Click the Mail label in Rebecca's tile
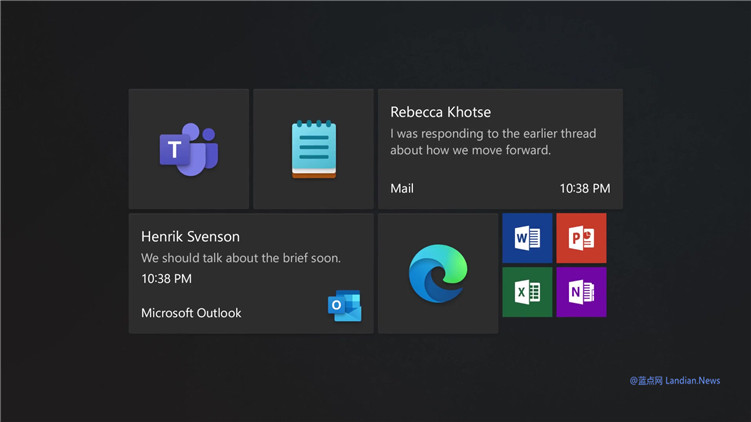Viewport: 751px width, 422px height. click(x=402, y=188)
